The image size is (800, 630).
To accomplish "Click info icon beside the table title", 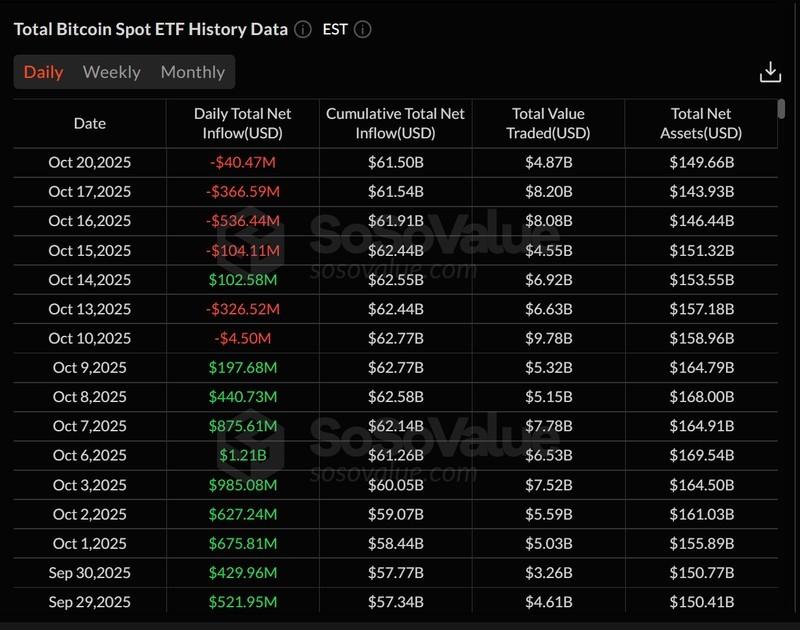I will [303, 29].
